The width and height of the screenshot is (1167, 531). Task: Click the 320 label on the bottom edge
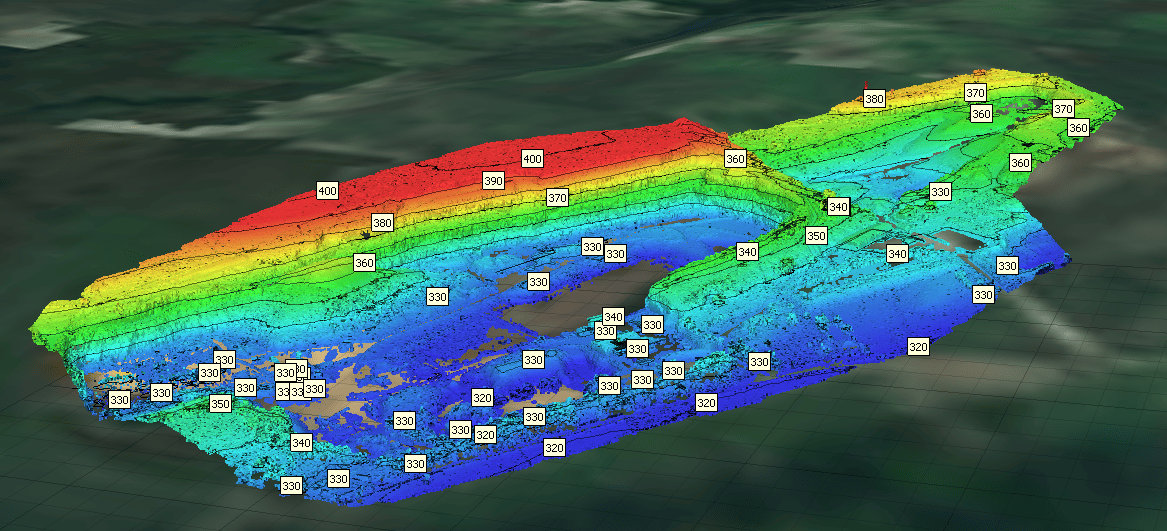pyautogui.click(x=554, y=448)
